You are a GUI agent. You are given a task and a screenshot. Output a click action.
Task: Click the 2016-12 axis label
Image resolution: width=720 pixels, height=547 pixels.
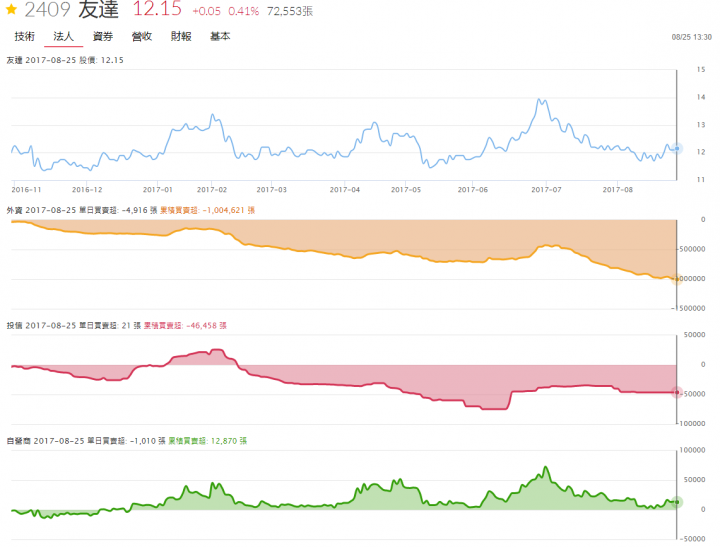coord(87,190)
